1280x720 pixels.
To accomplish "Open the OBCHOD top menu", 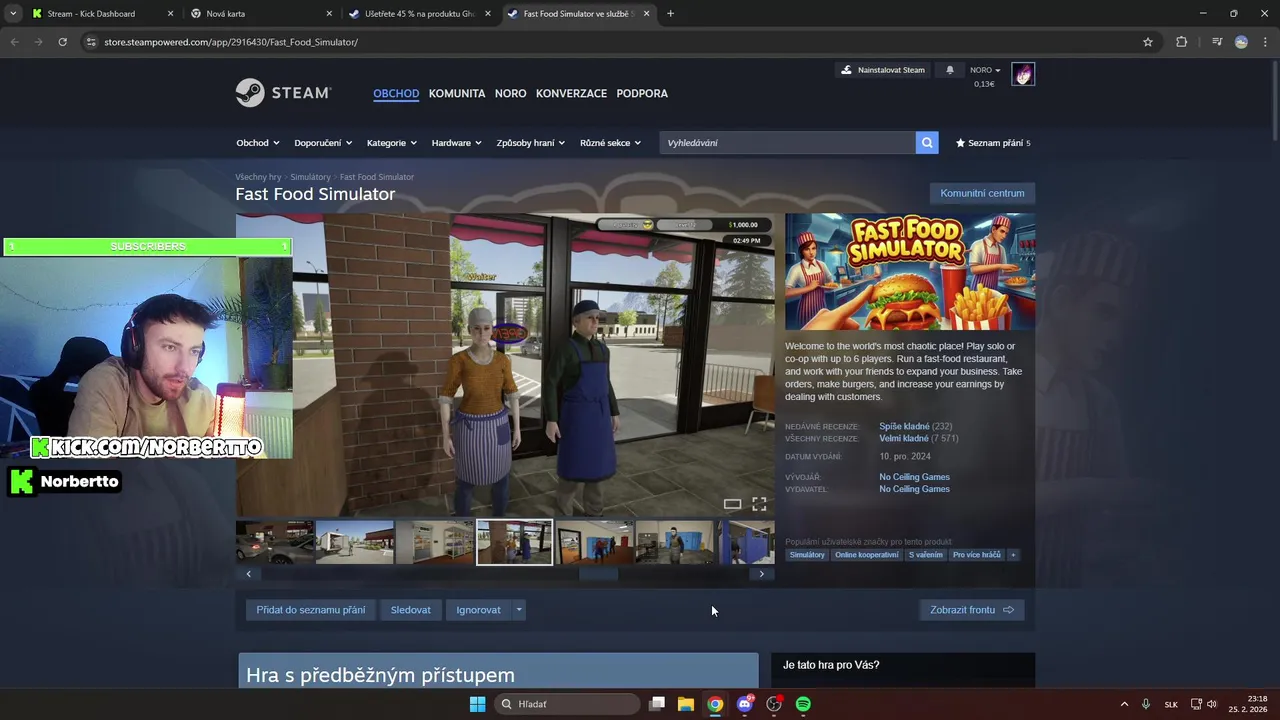I will click(396, 94).
